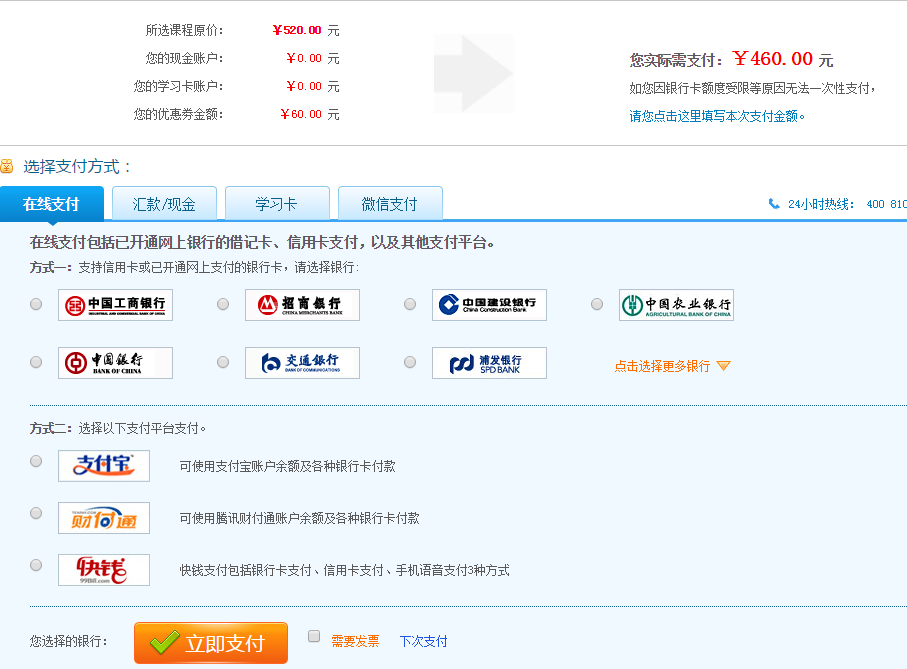Image resolution: width=907 pixels, height=669 pixels.
Task: Open the 学习卡 tab
Action: click(277, 204)
